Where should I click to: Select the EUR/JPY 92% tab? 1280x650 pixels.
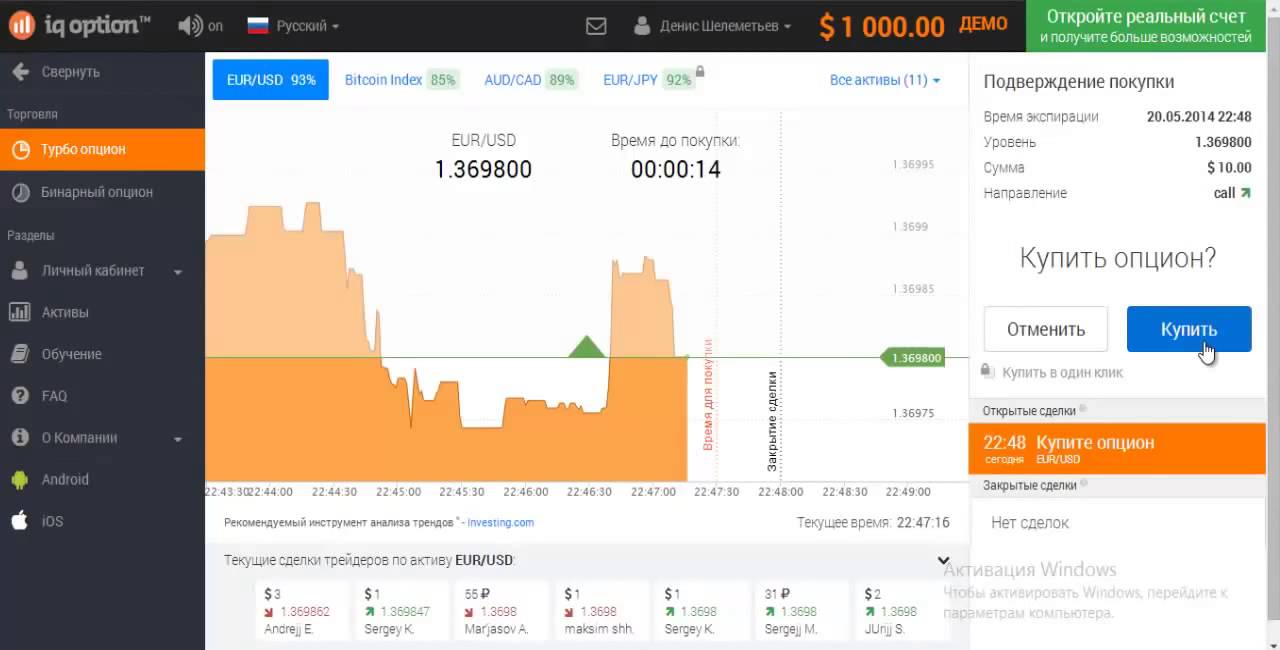(x=648, y=80)
